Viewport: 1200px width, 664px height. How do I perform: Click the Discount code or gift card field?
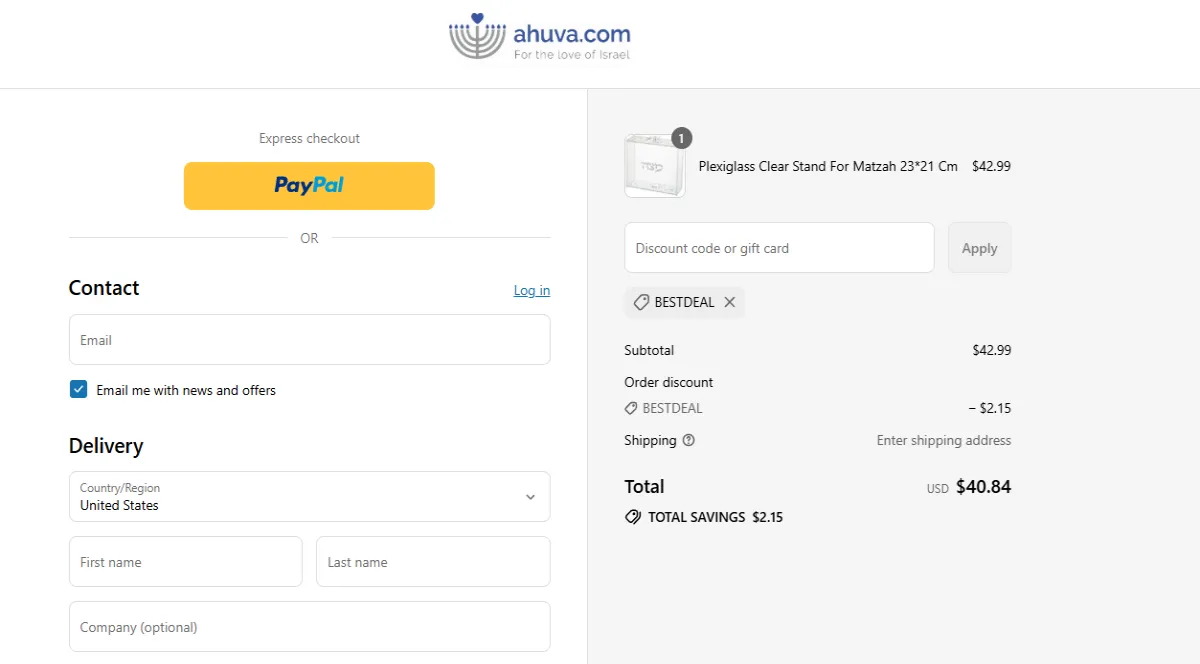779,247
